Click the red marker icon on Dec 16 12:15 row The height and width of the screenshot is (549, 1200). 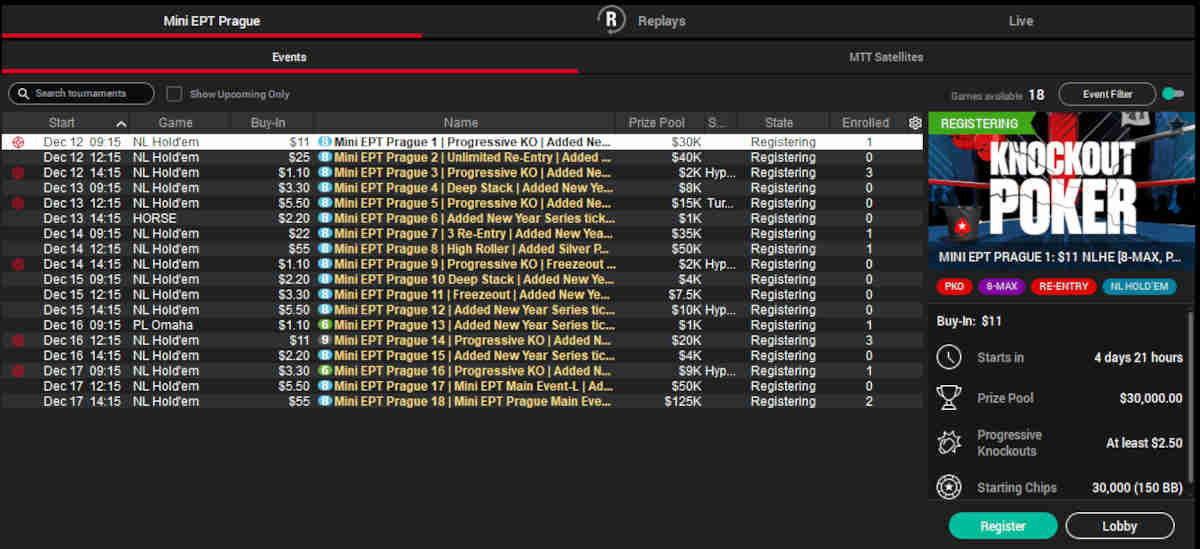pos(17,340)
